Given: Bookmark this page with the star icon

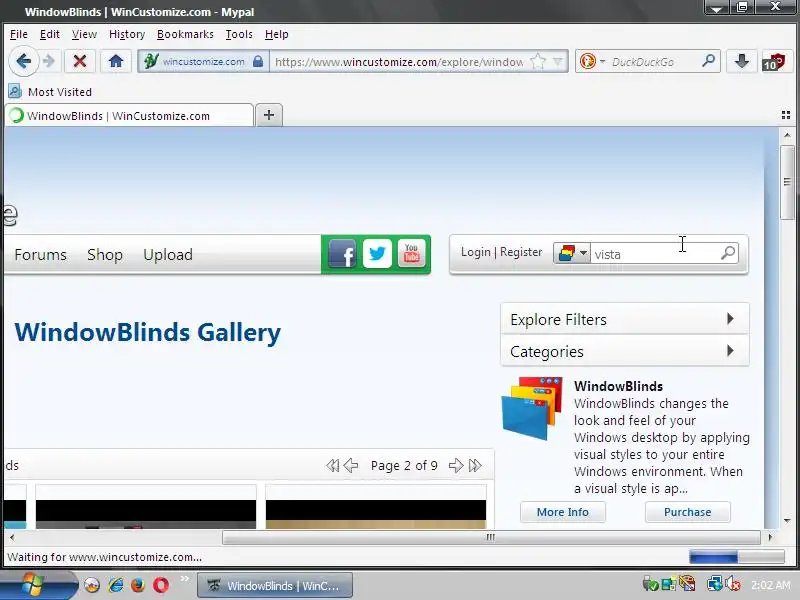Looking at the screenshot, I should (x=538, y=62).
